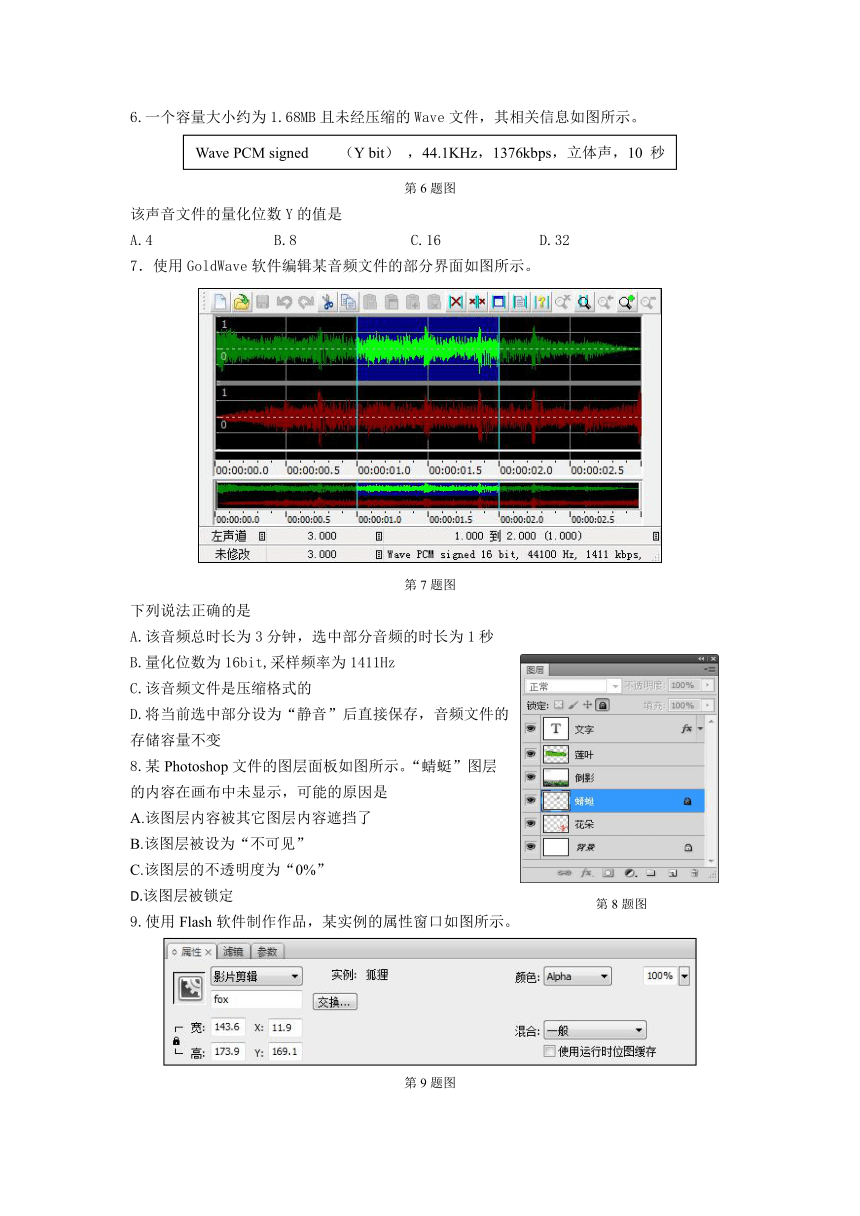Screen dimensions: 860x1216
Task: Click the Trim icon in GoldWave toolbar
Action: pyautogui.click(x=477, y=301)
